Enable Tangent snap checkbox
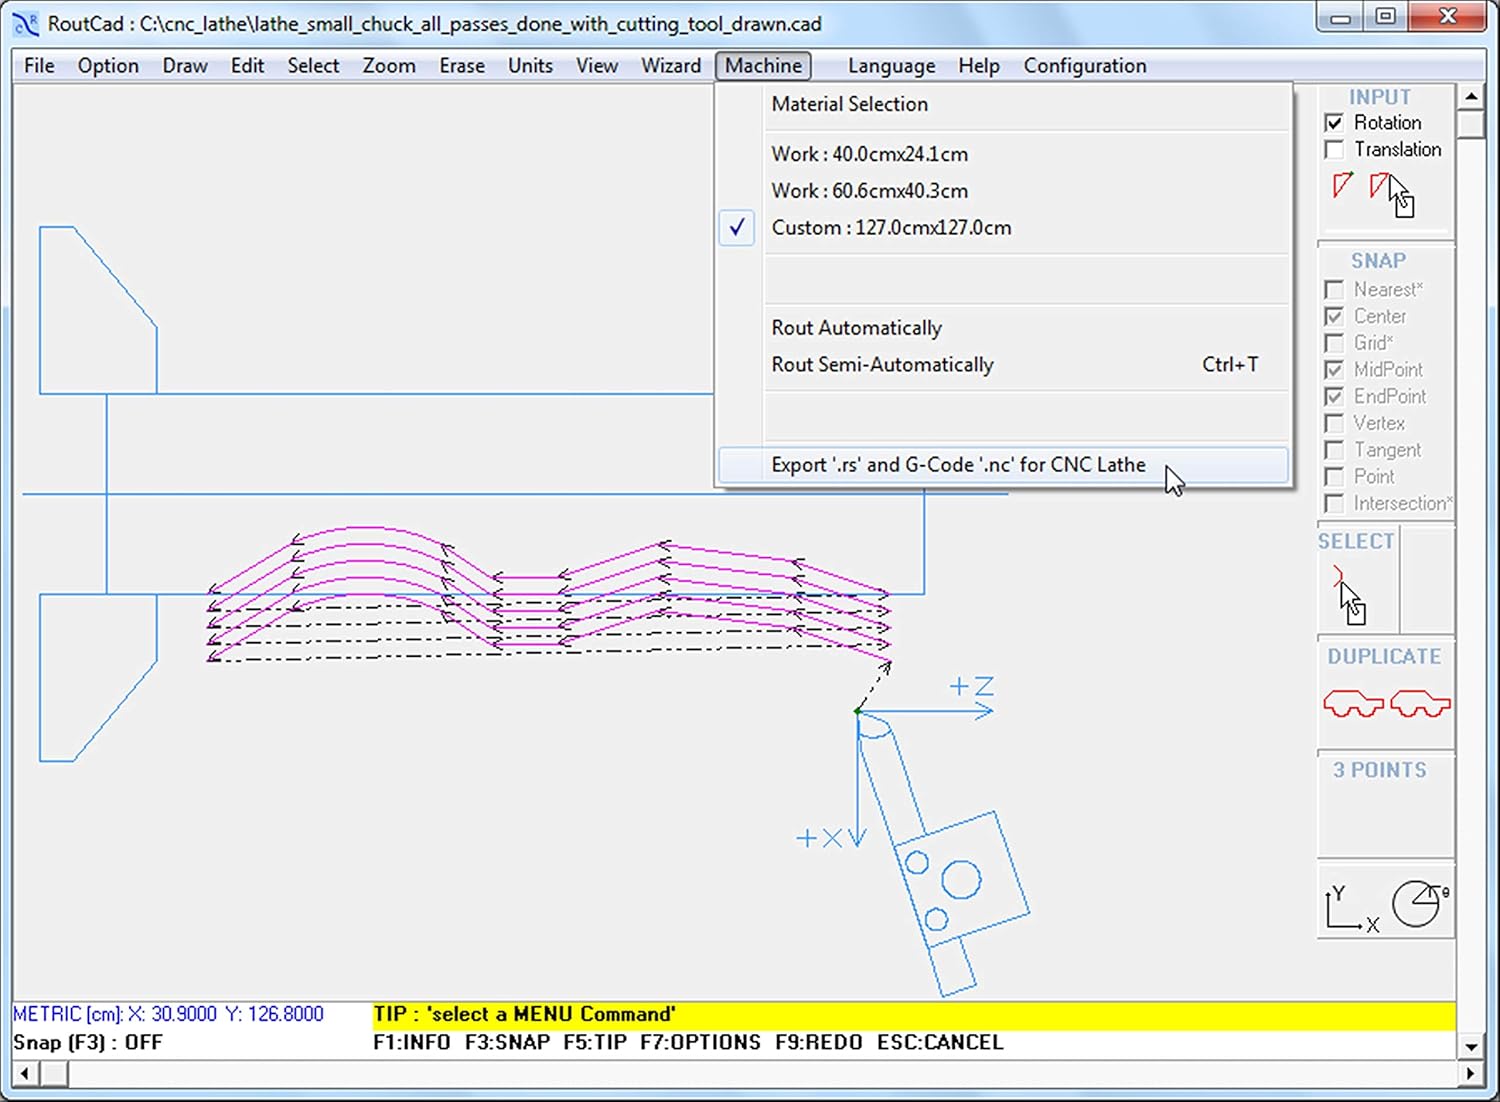1500x1102 pixels. click(1334, 450)
